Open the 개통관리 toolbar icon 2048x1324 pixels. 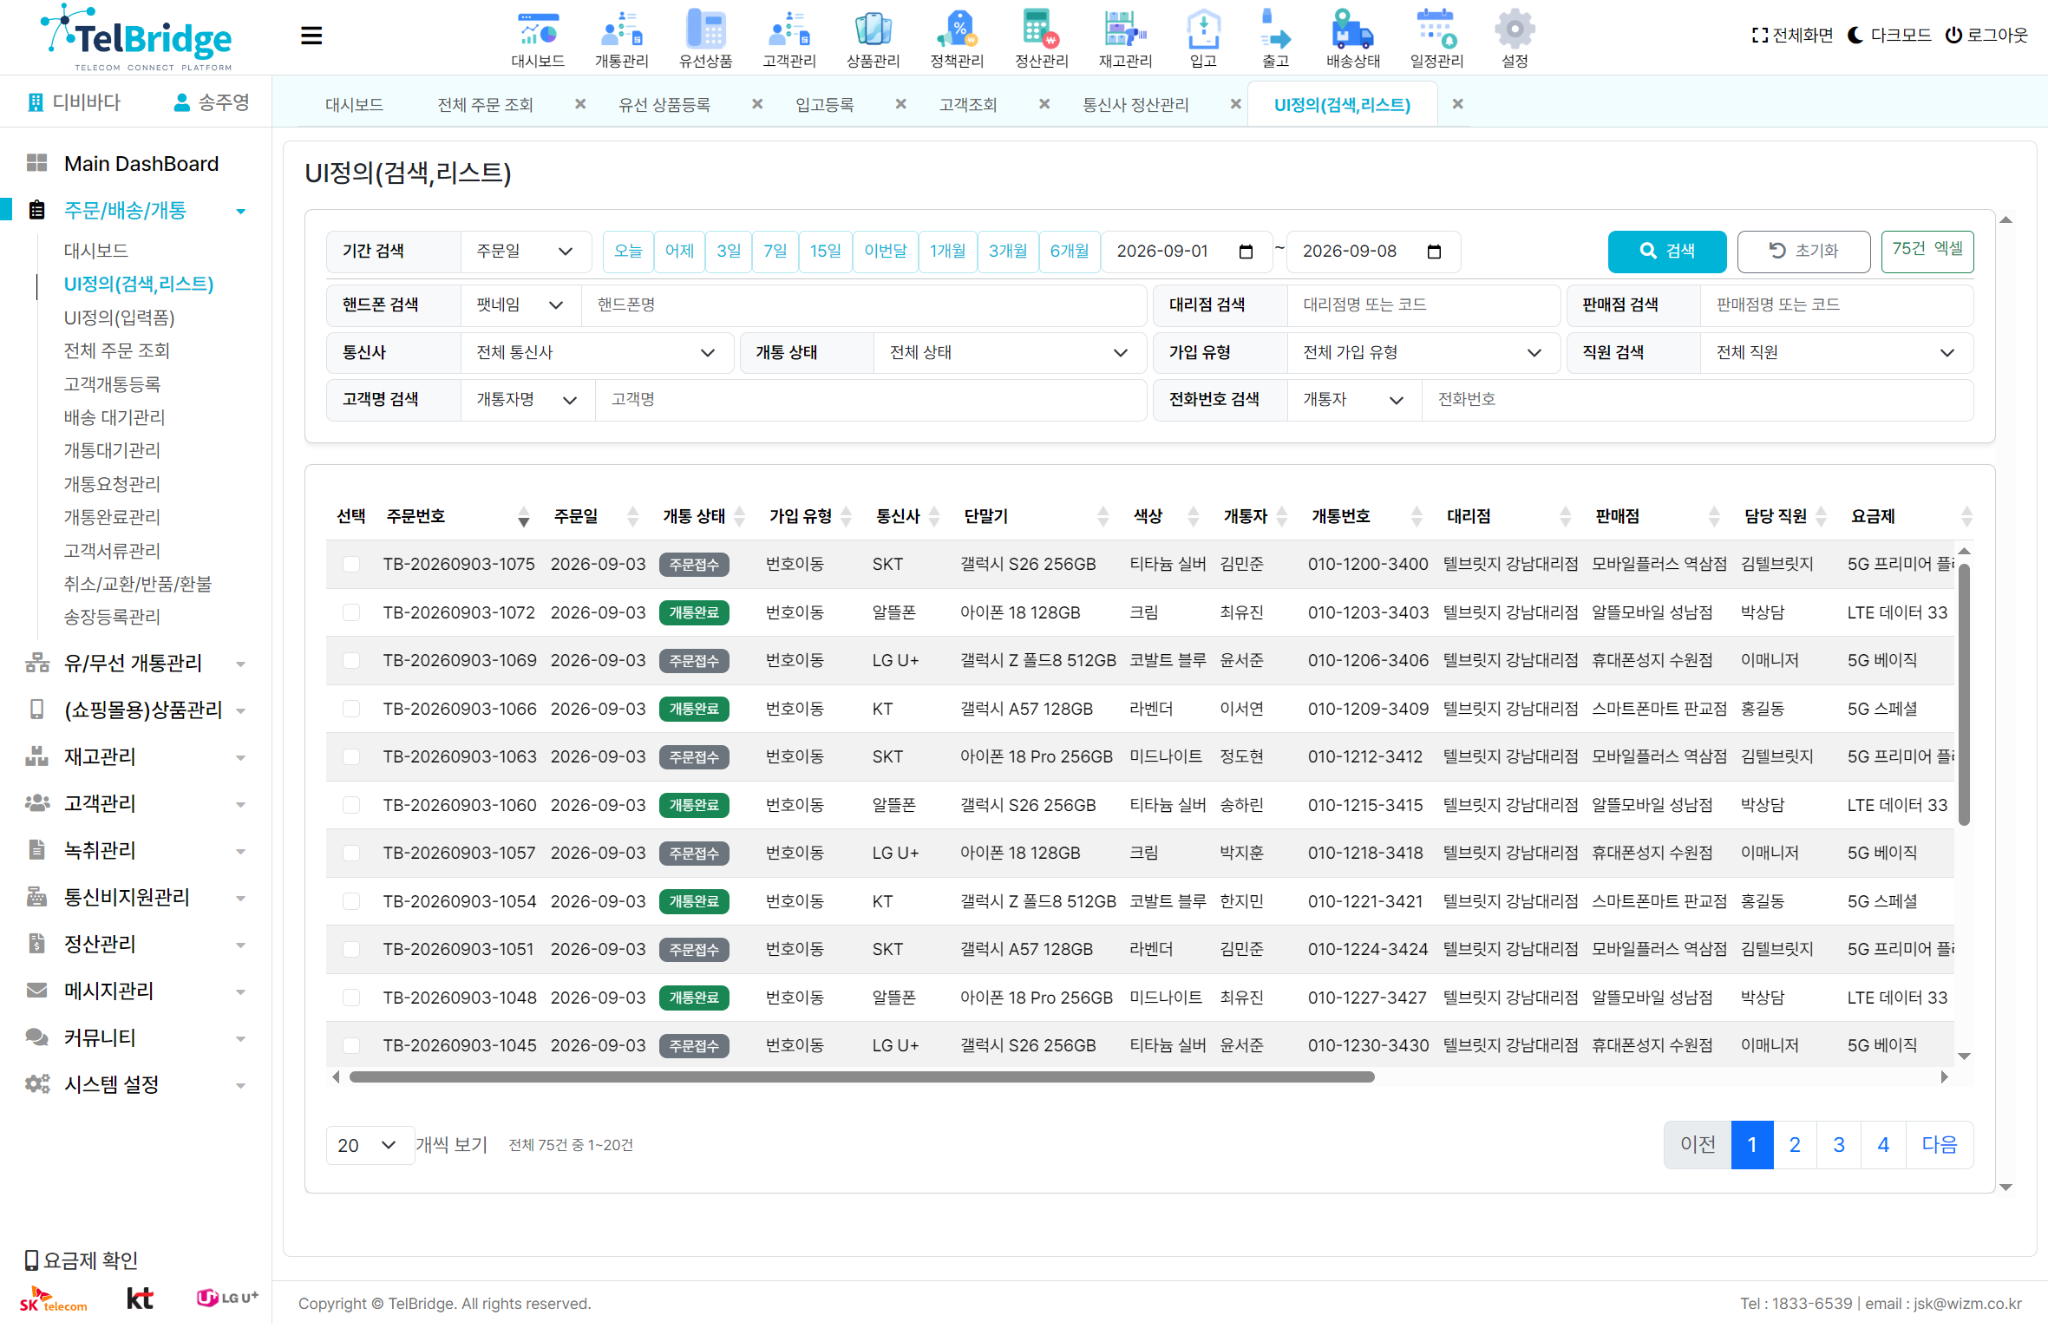click(x=621, y=39)
